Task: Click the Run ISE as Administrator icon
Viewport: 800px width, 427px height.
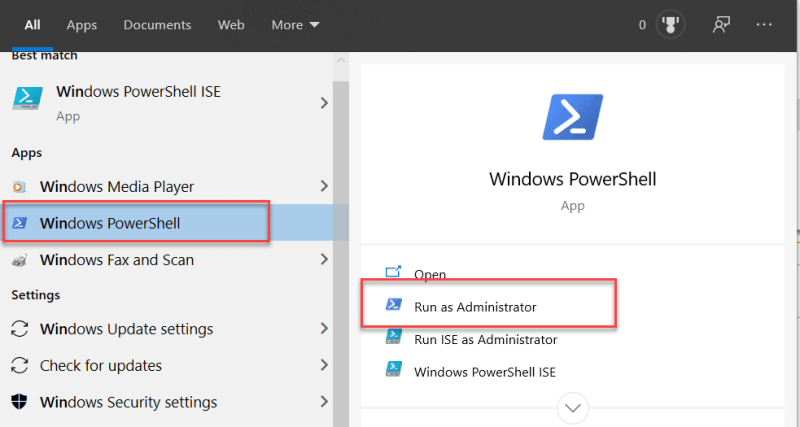Action: click(x=393, y=337)
